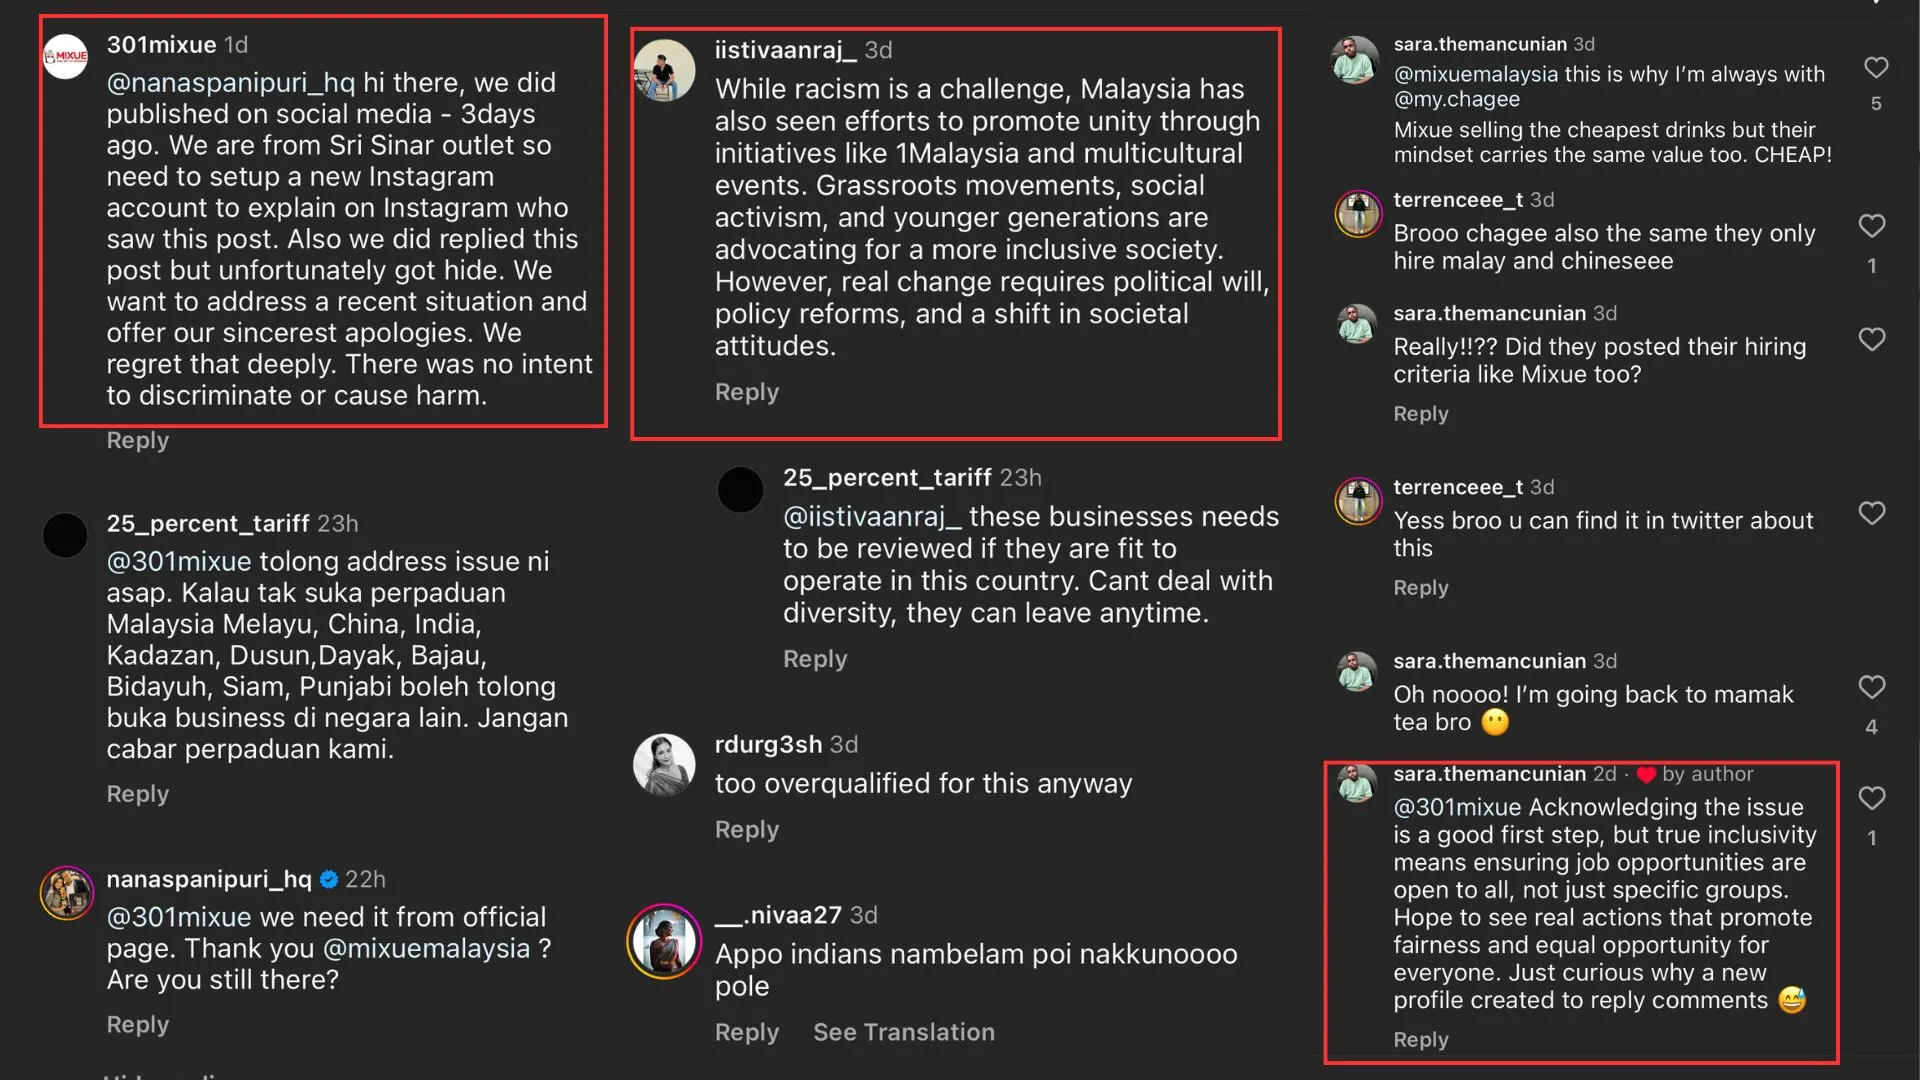
Task: Reply to 301mixue's apology comment
Action: point(138,441)
